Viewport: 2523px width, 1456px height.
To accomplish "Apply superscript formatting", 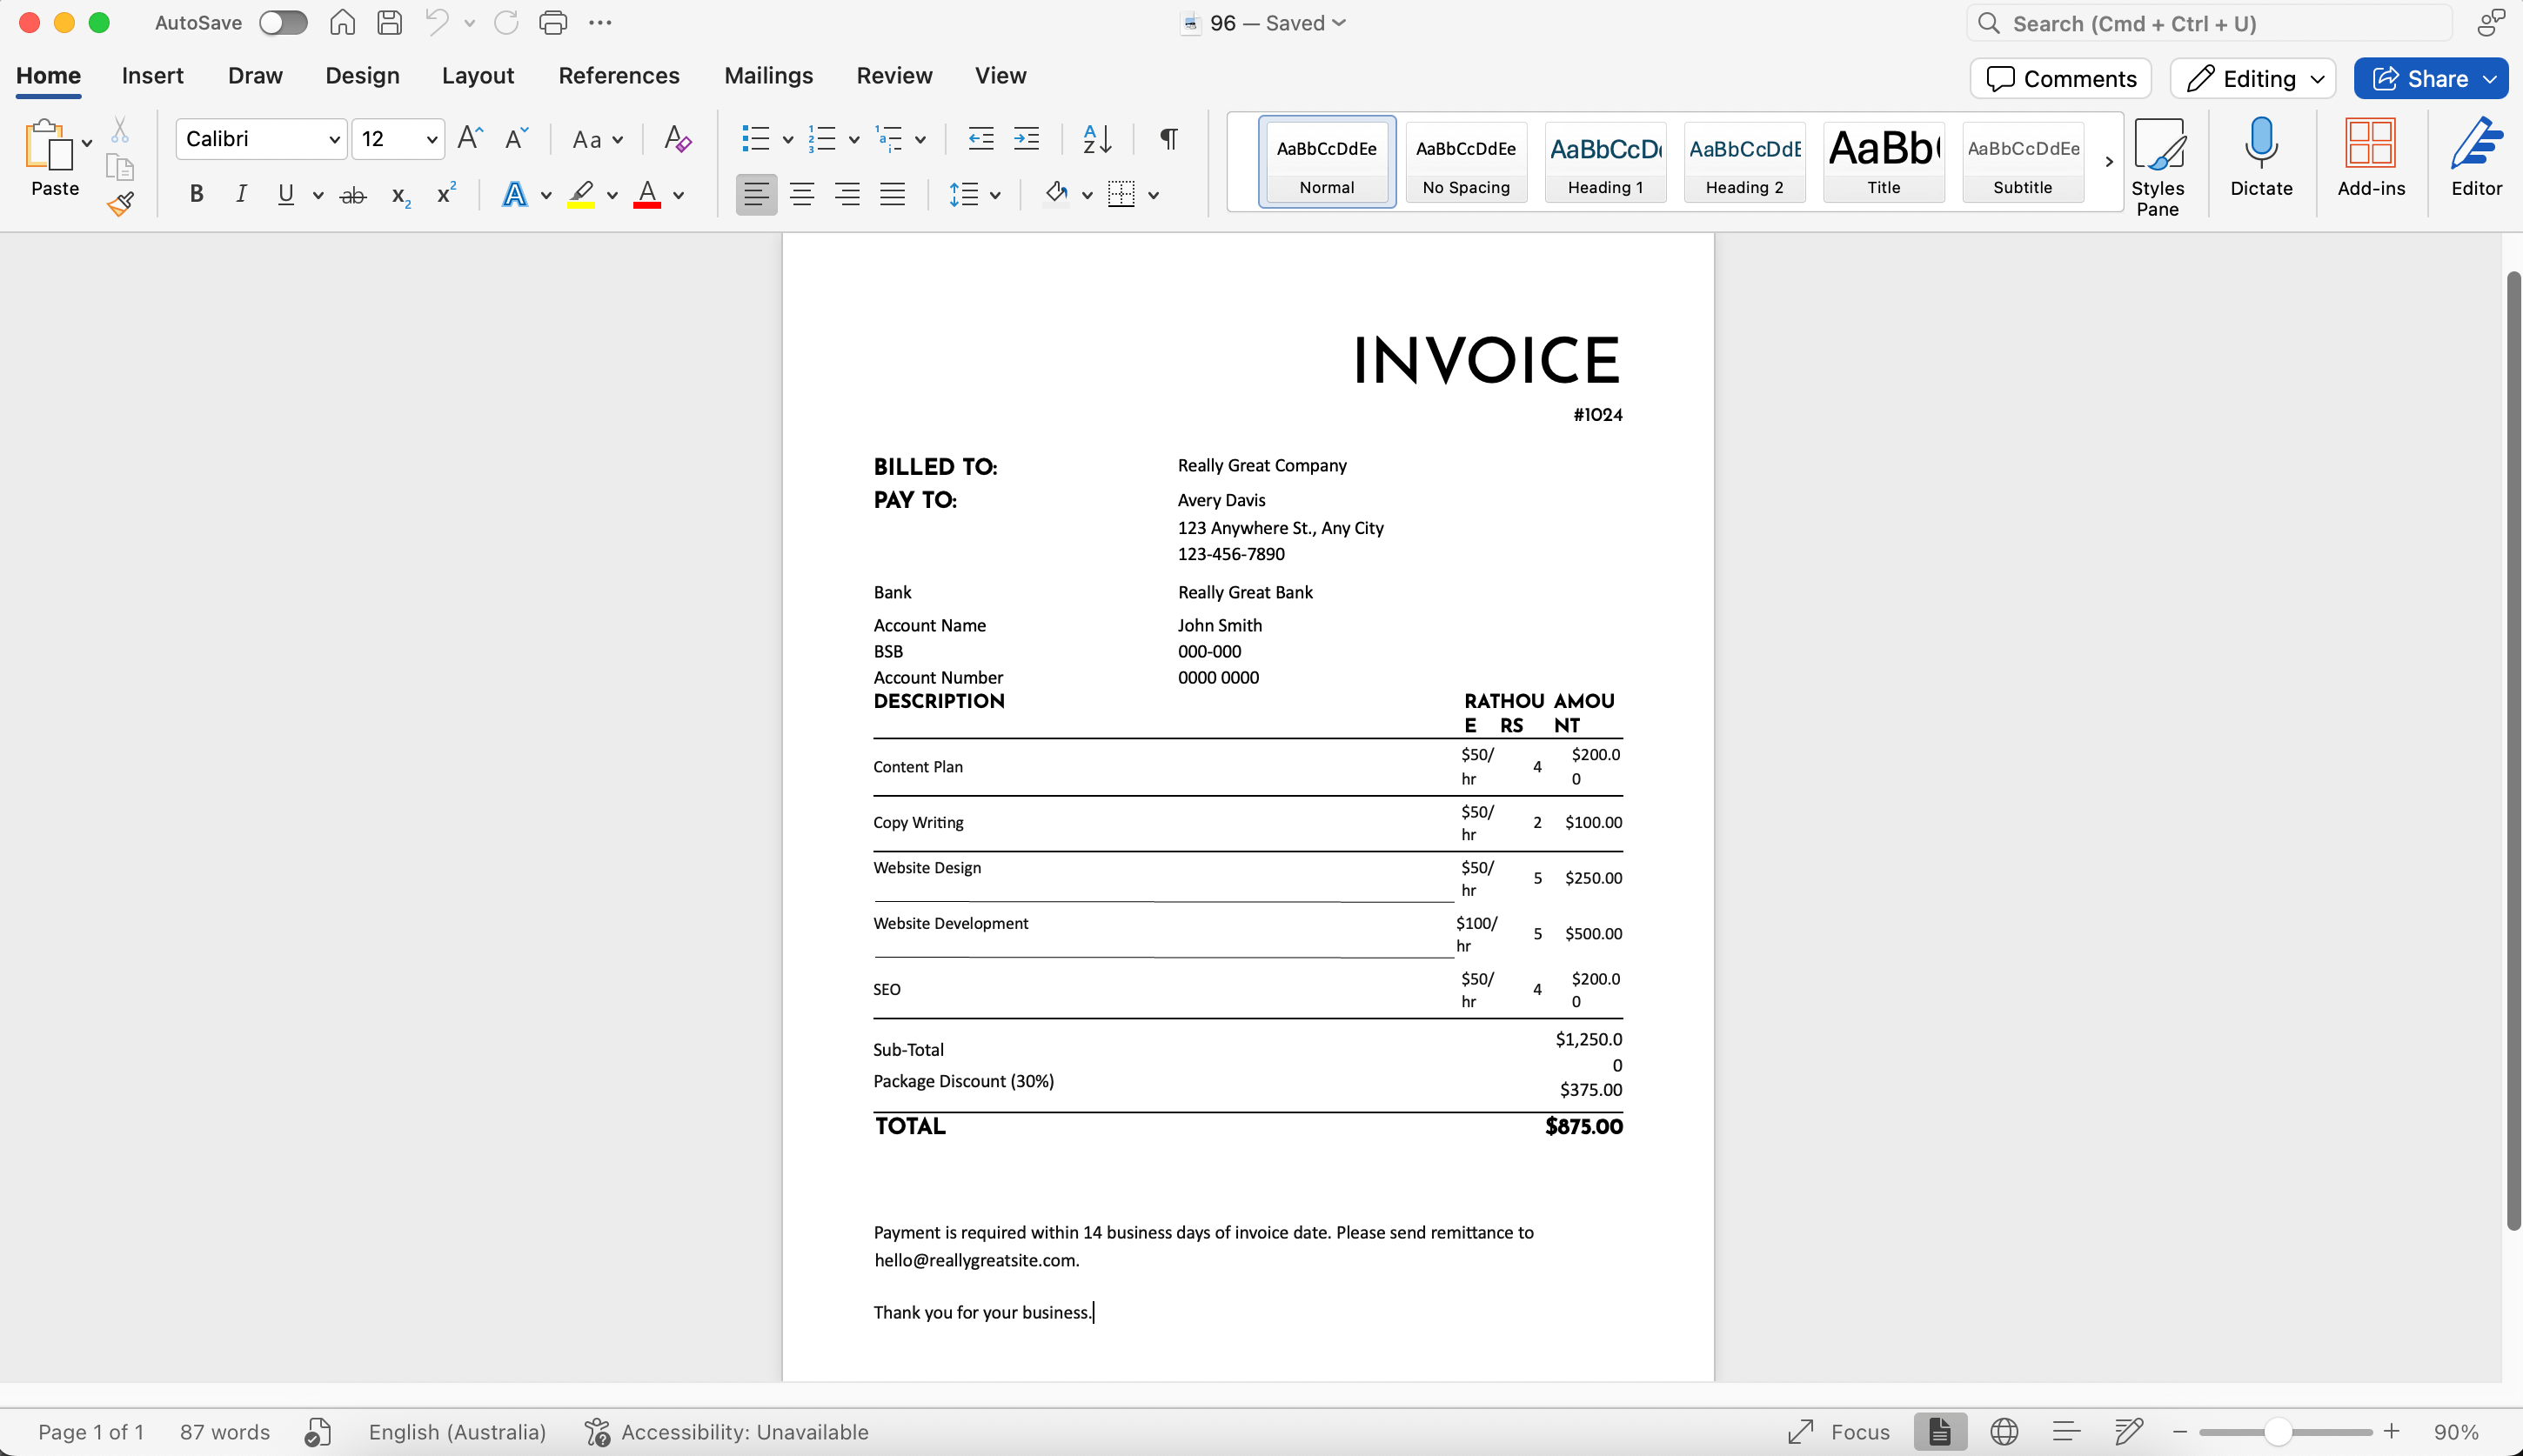I will tap(446, 194).
